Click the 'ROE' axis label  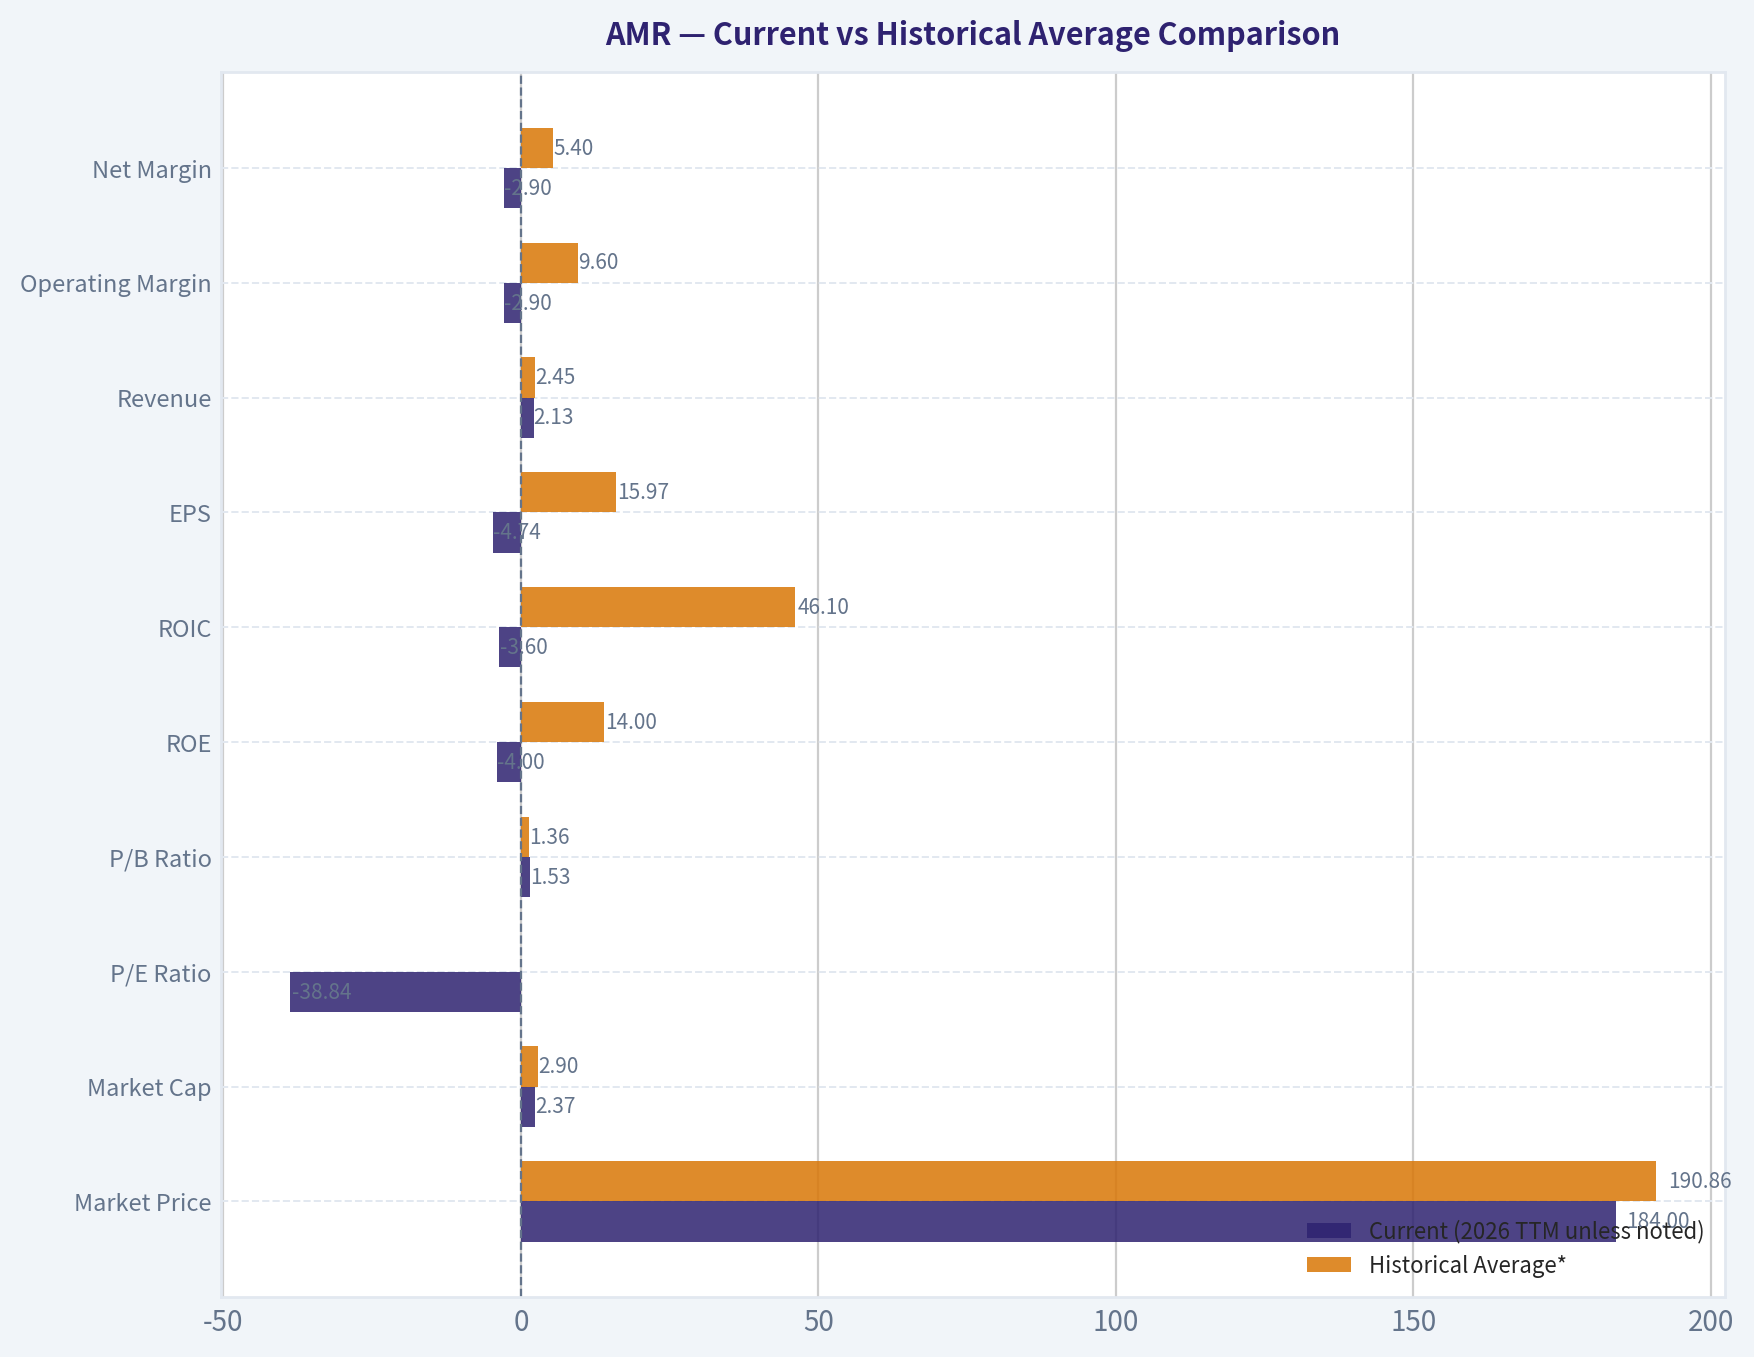tap(189, 744)
